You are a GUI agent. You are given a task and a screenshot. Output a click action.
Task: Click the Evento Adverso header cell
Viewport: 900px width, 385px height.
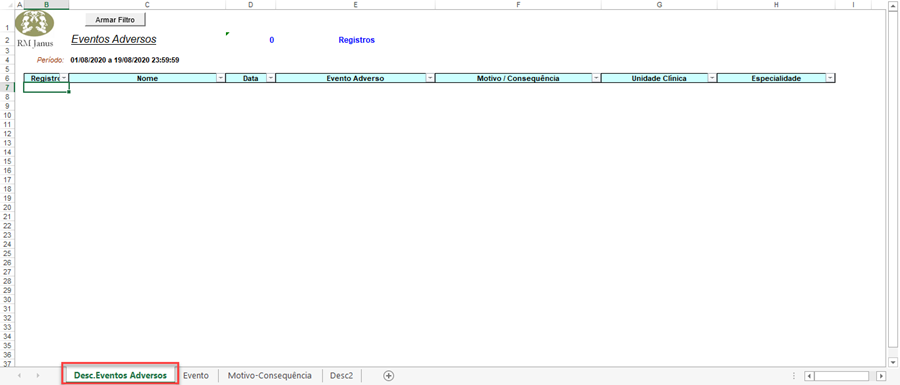(355, 78)
